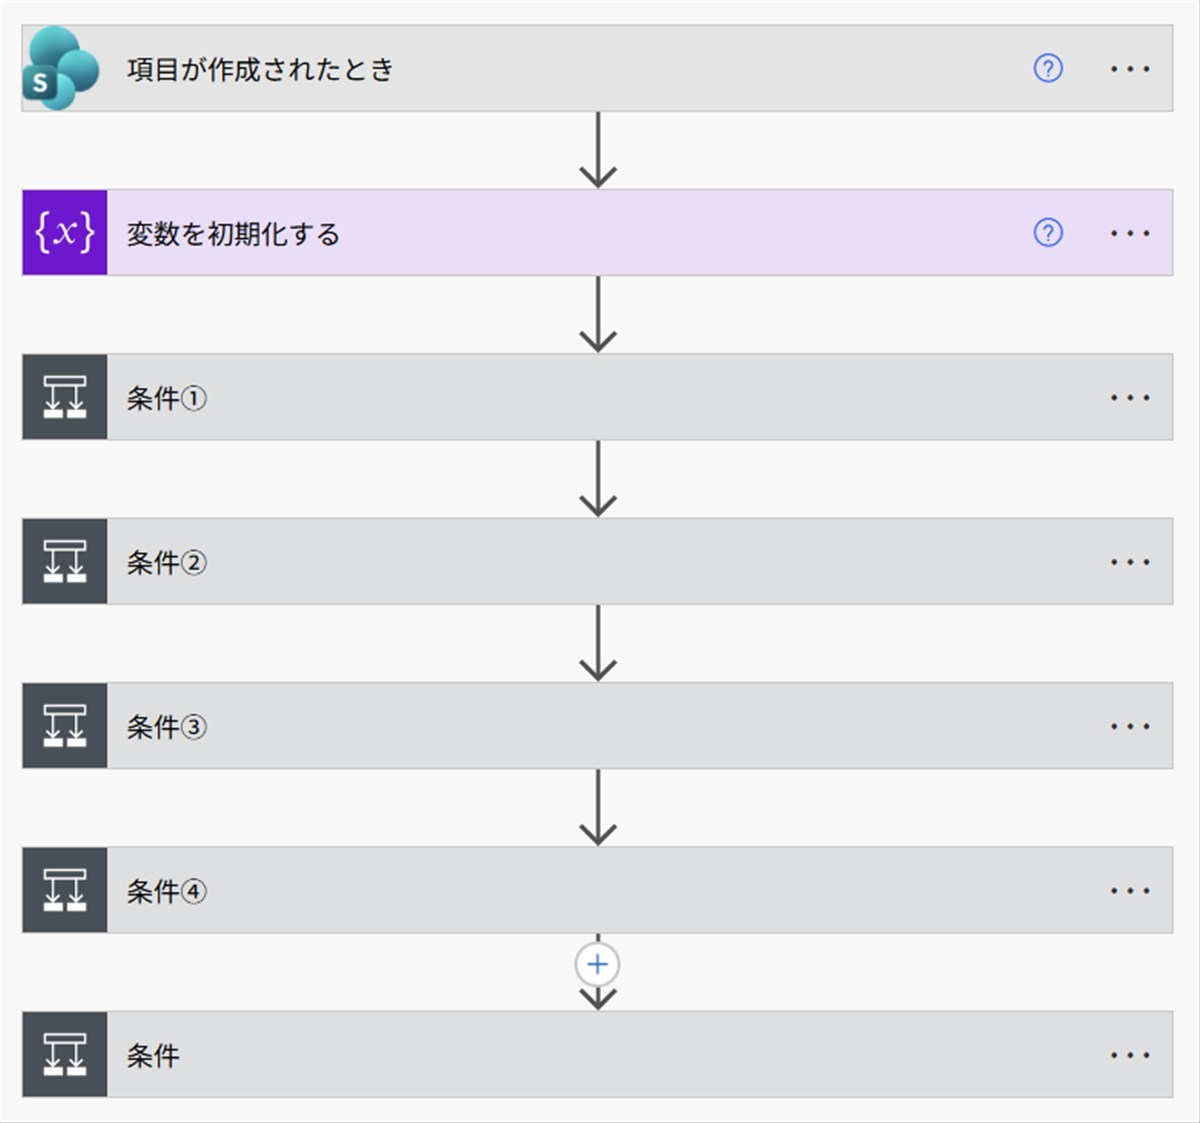Select the final 条件 card title
This screenshot has width=1200, height=1123.
[153, 1055]
